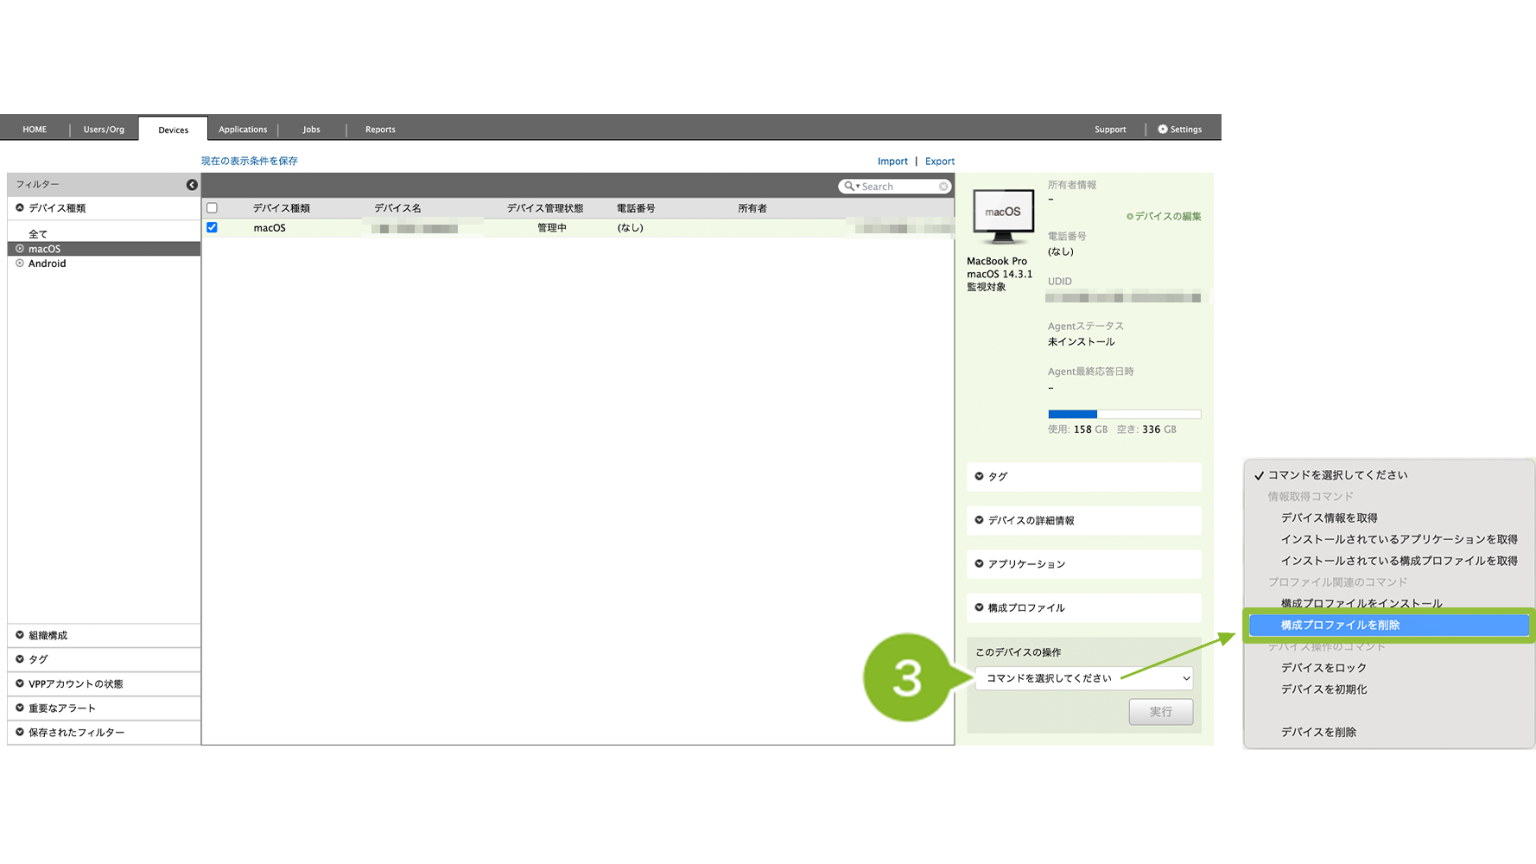
Task: Expand the アプリケーション section
Action: click(x=1084, y=564)
